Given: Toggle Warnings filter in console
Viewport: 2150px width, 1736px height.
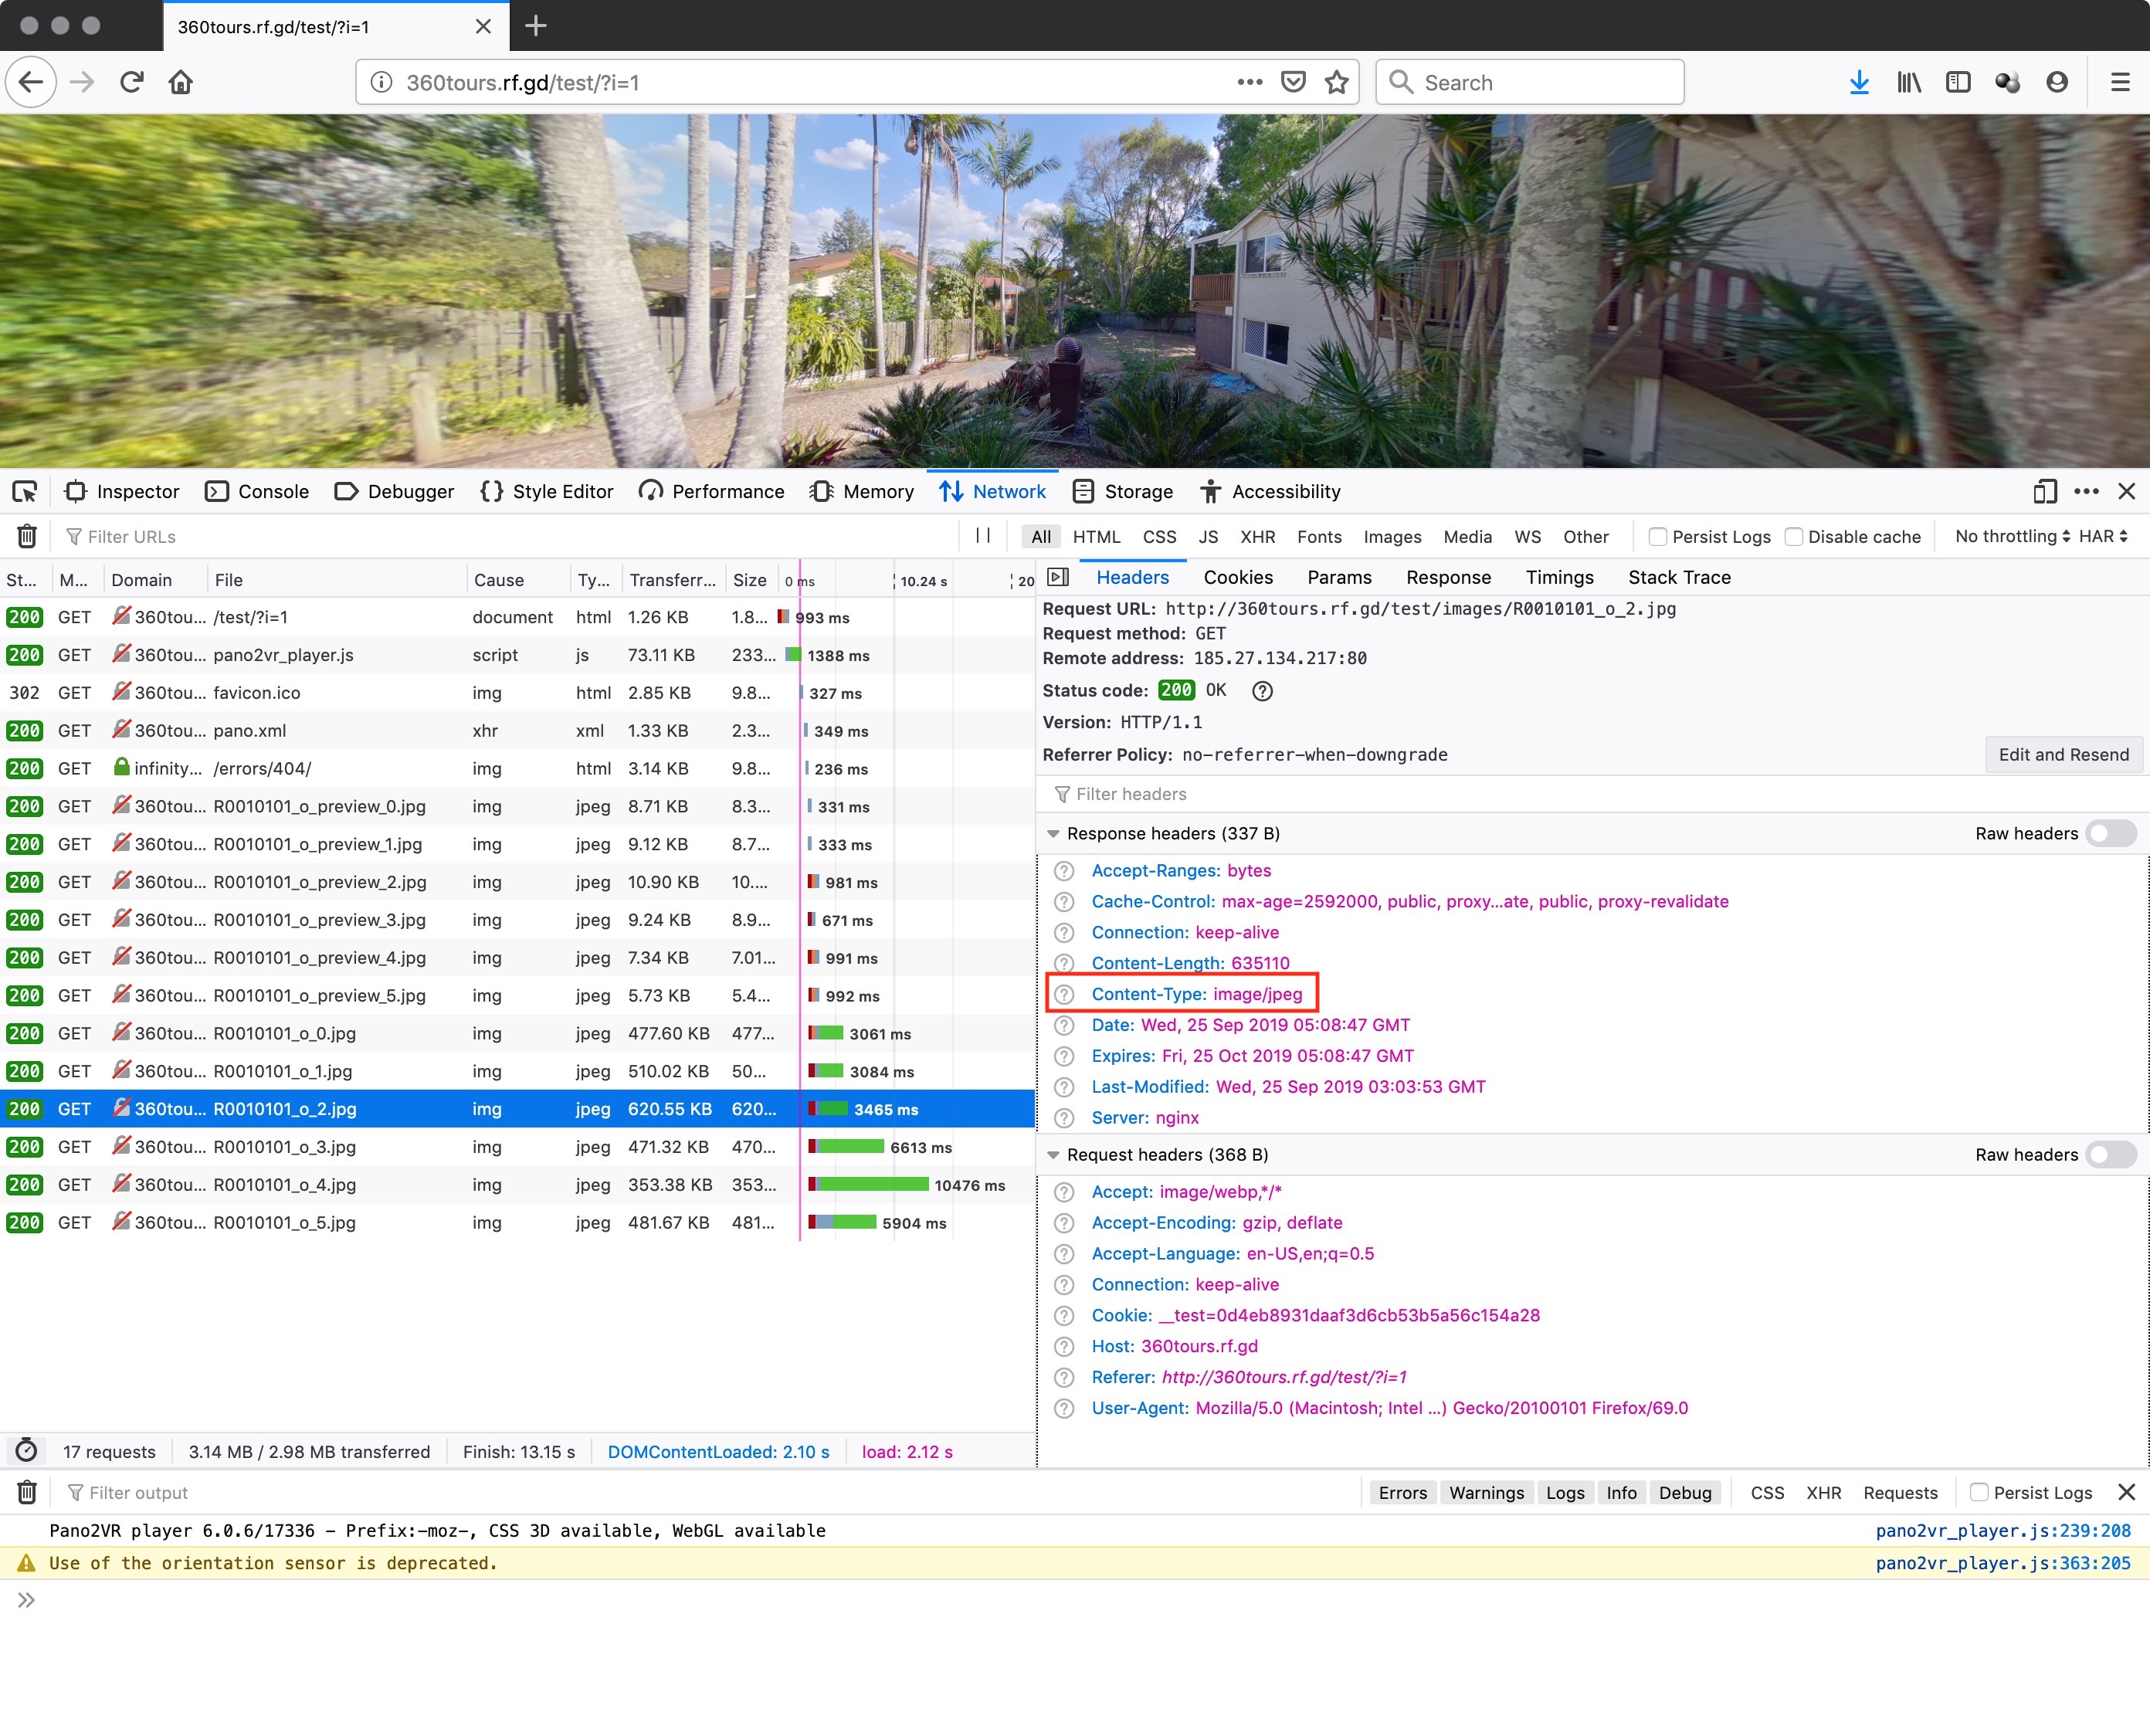Looking at the screenshot, I should coord(1486,1492).
